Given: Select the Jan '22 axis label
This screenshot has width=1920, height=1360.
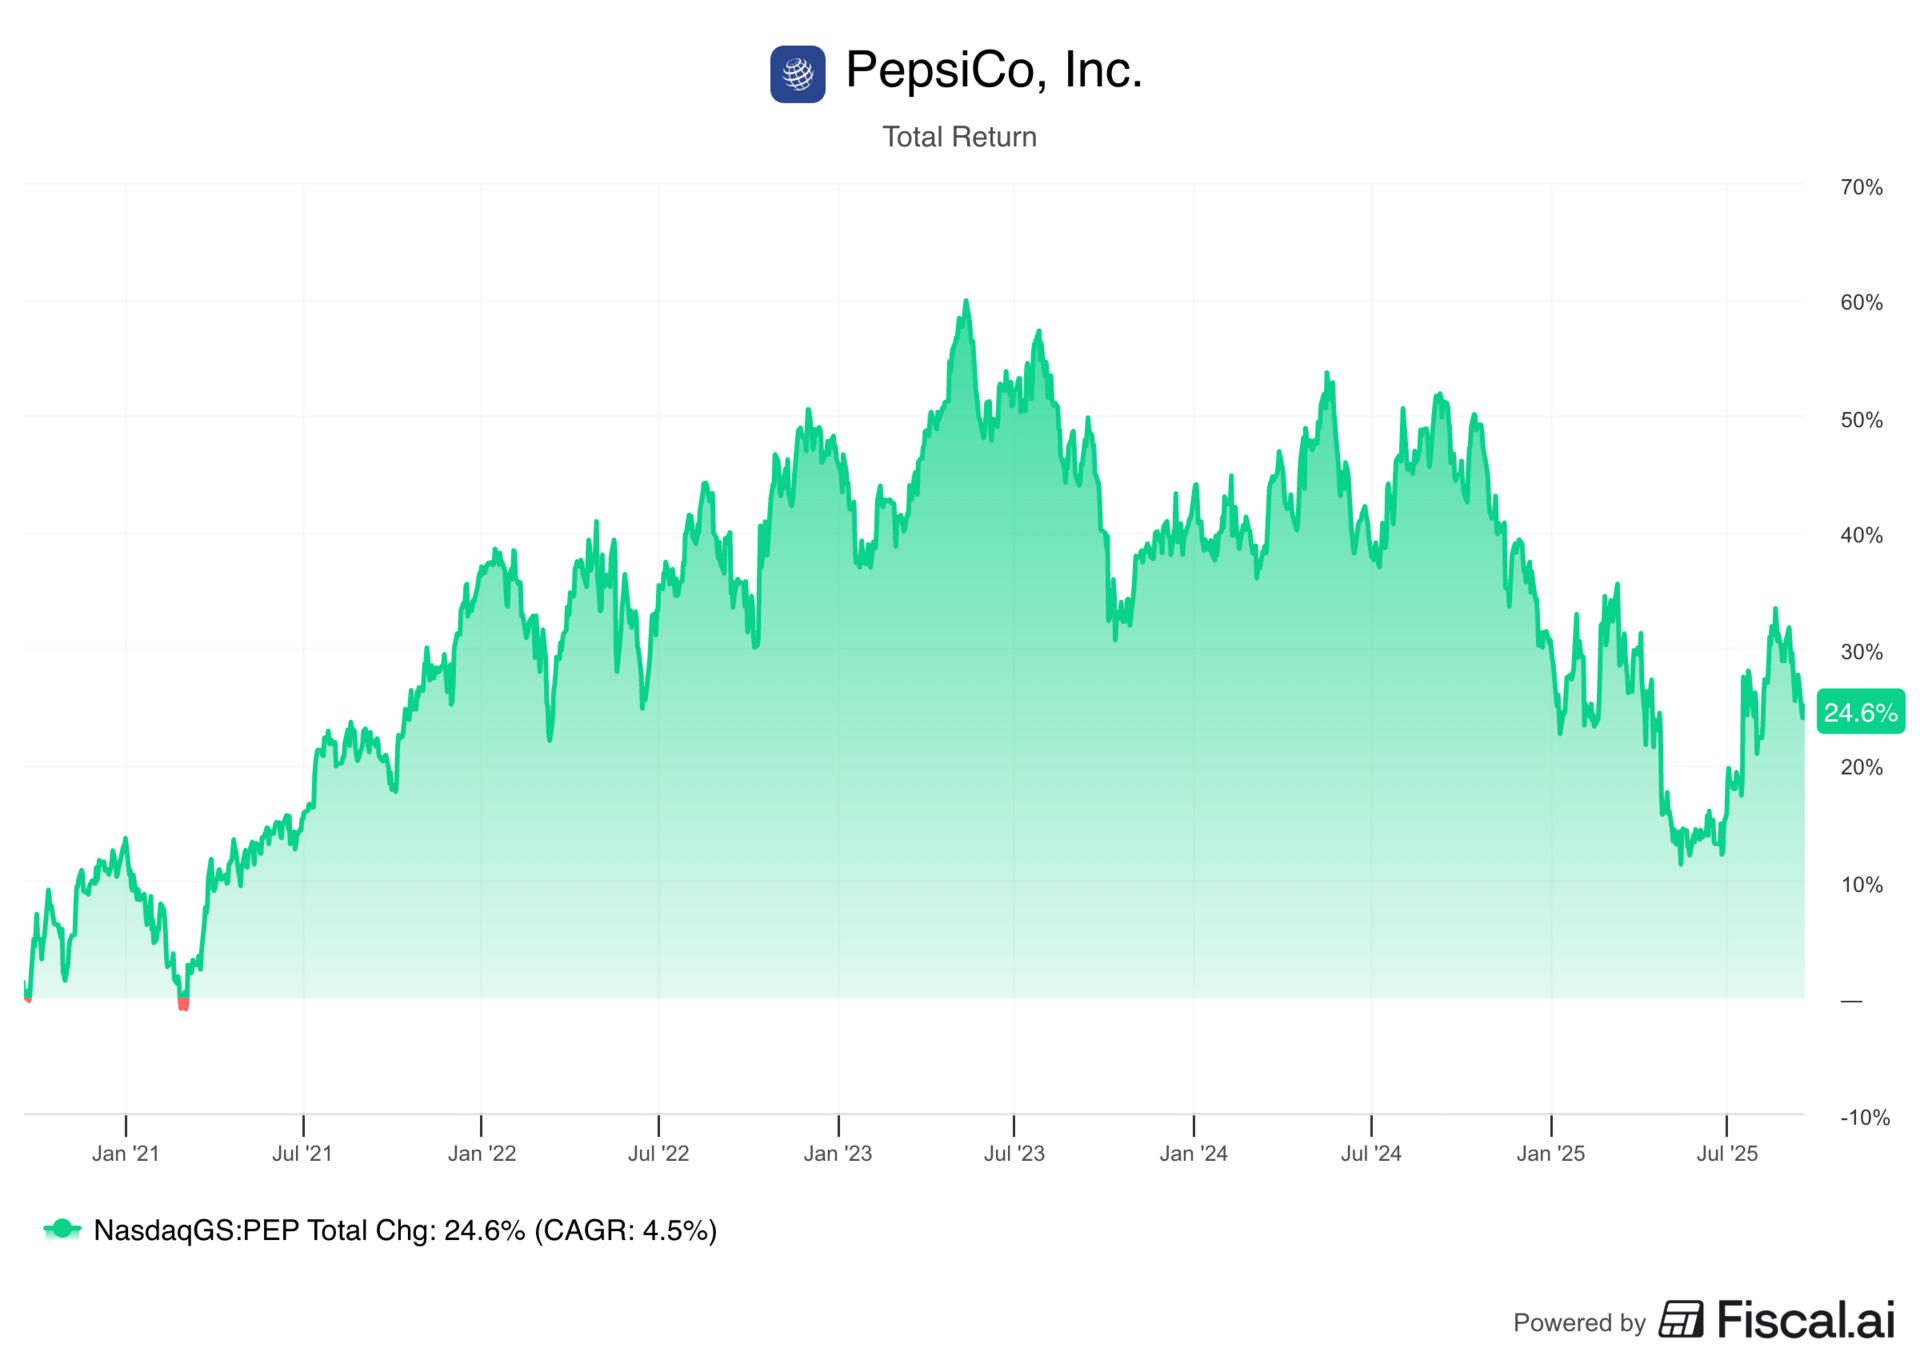Looking at the screenshot, I should point(482,1153).
